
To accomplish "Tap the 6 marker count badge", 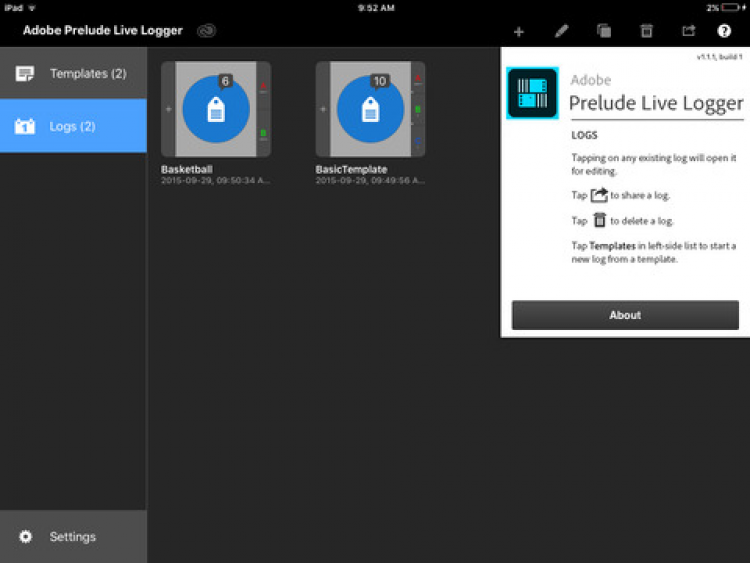I will (225, 81).
